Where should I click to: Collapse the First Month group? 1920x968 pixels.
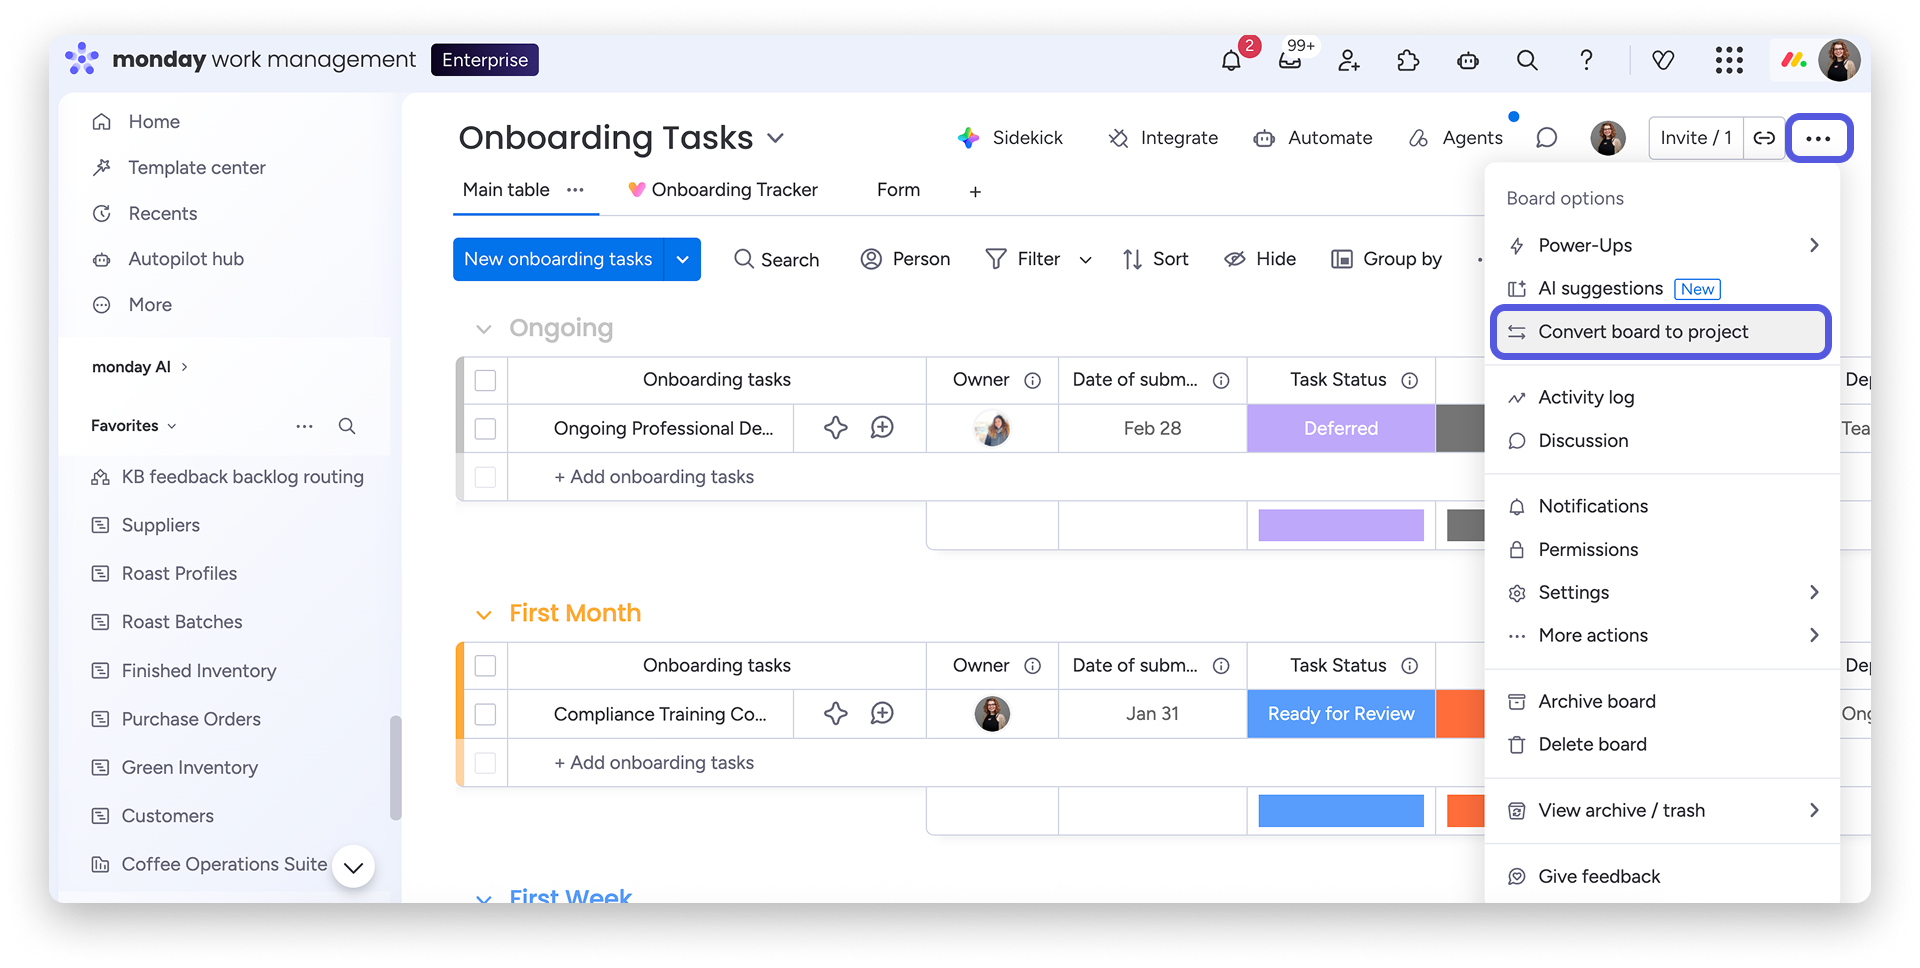tap(484, 614)
